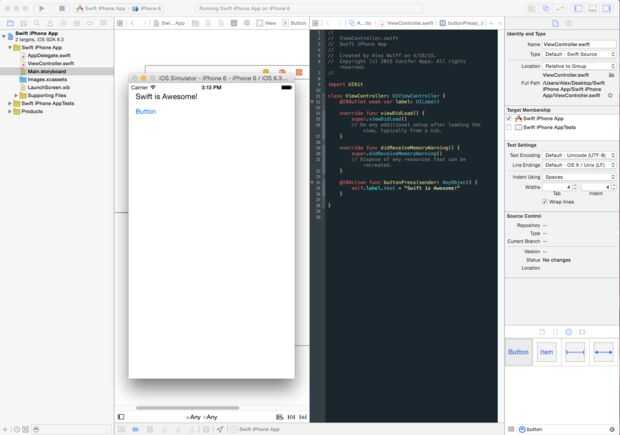This screenshot has width=620, height=435.
Task: Select the Fixed Space bar item in library
Action: [575, 352]
